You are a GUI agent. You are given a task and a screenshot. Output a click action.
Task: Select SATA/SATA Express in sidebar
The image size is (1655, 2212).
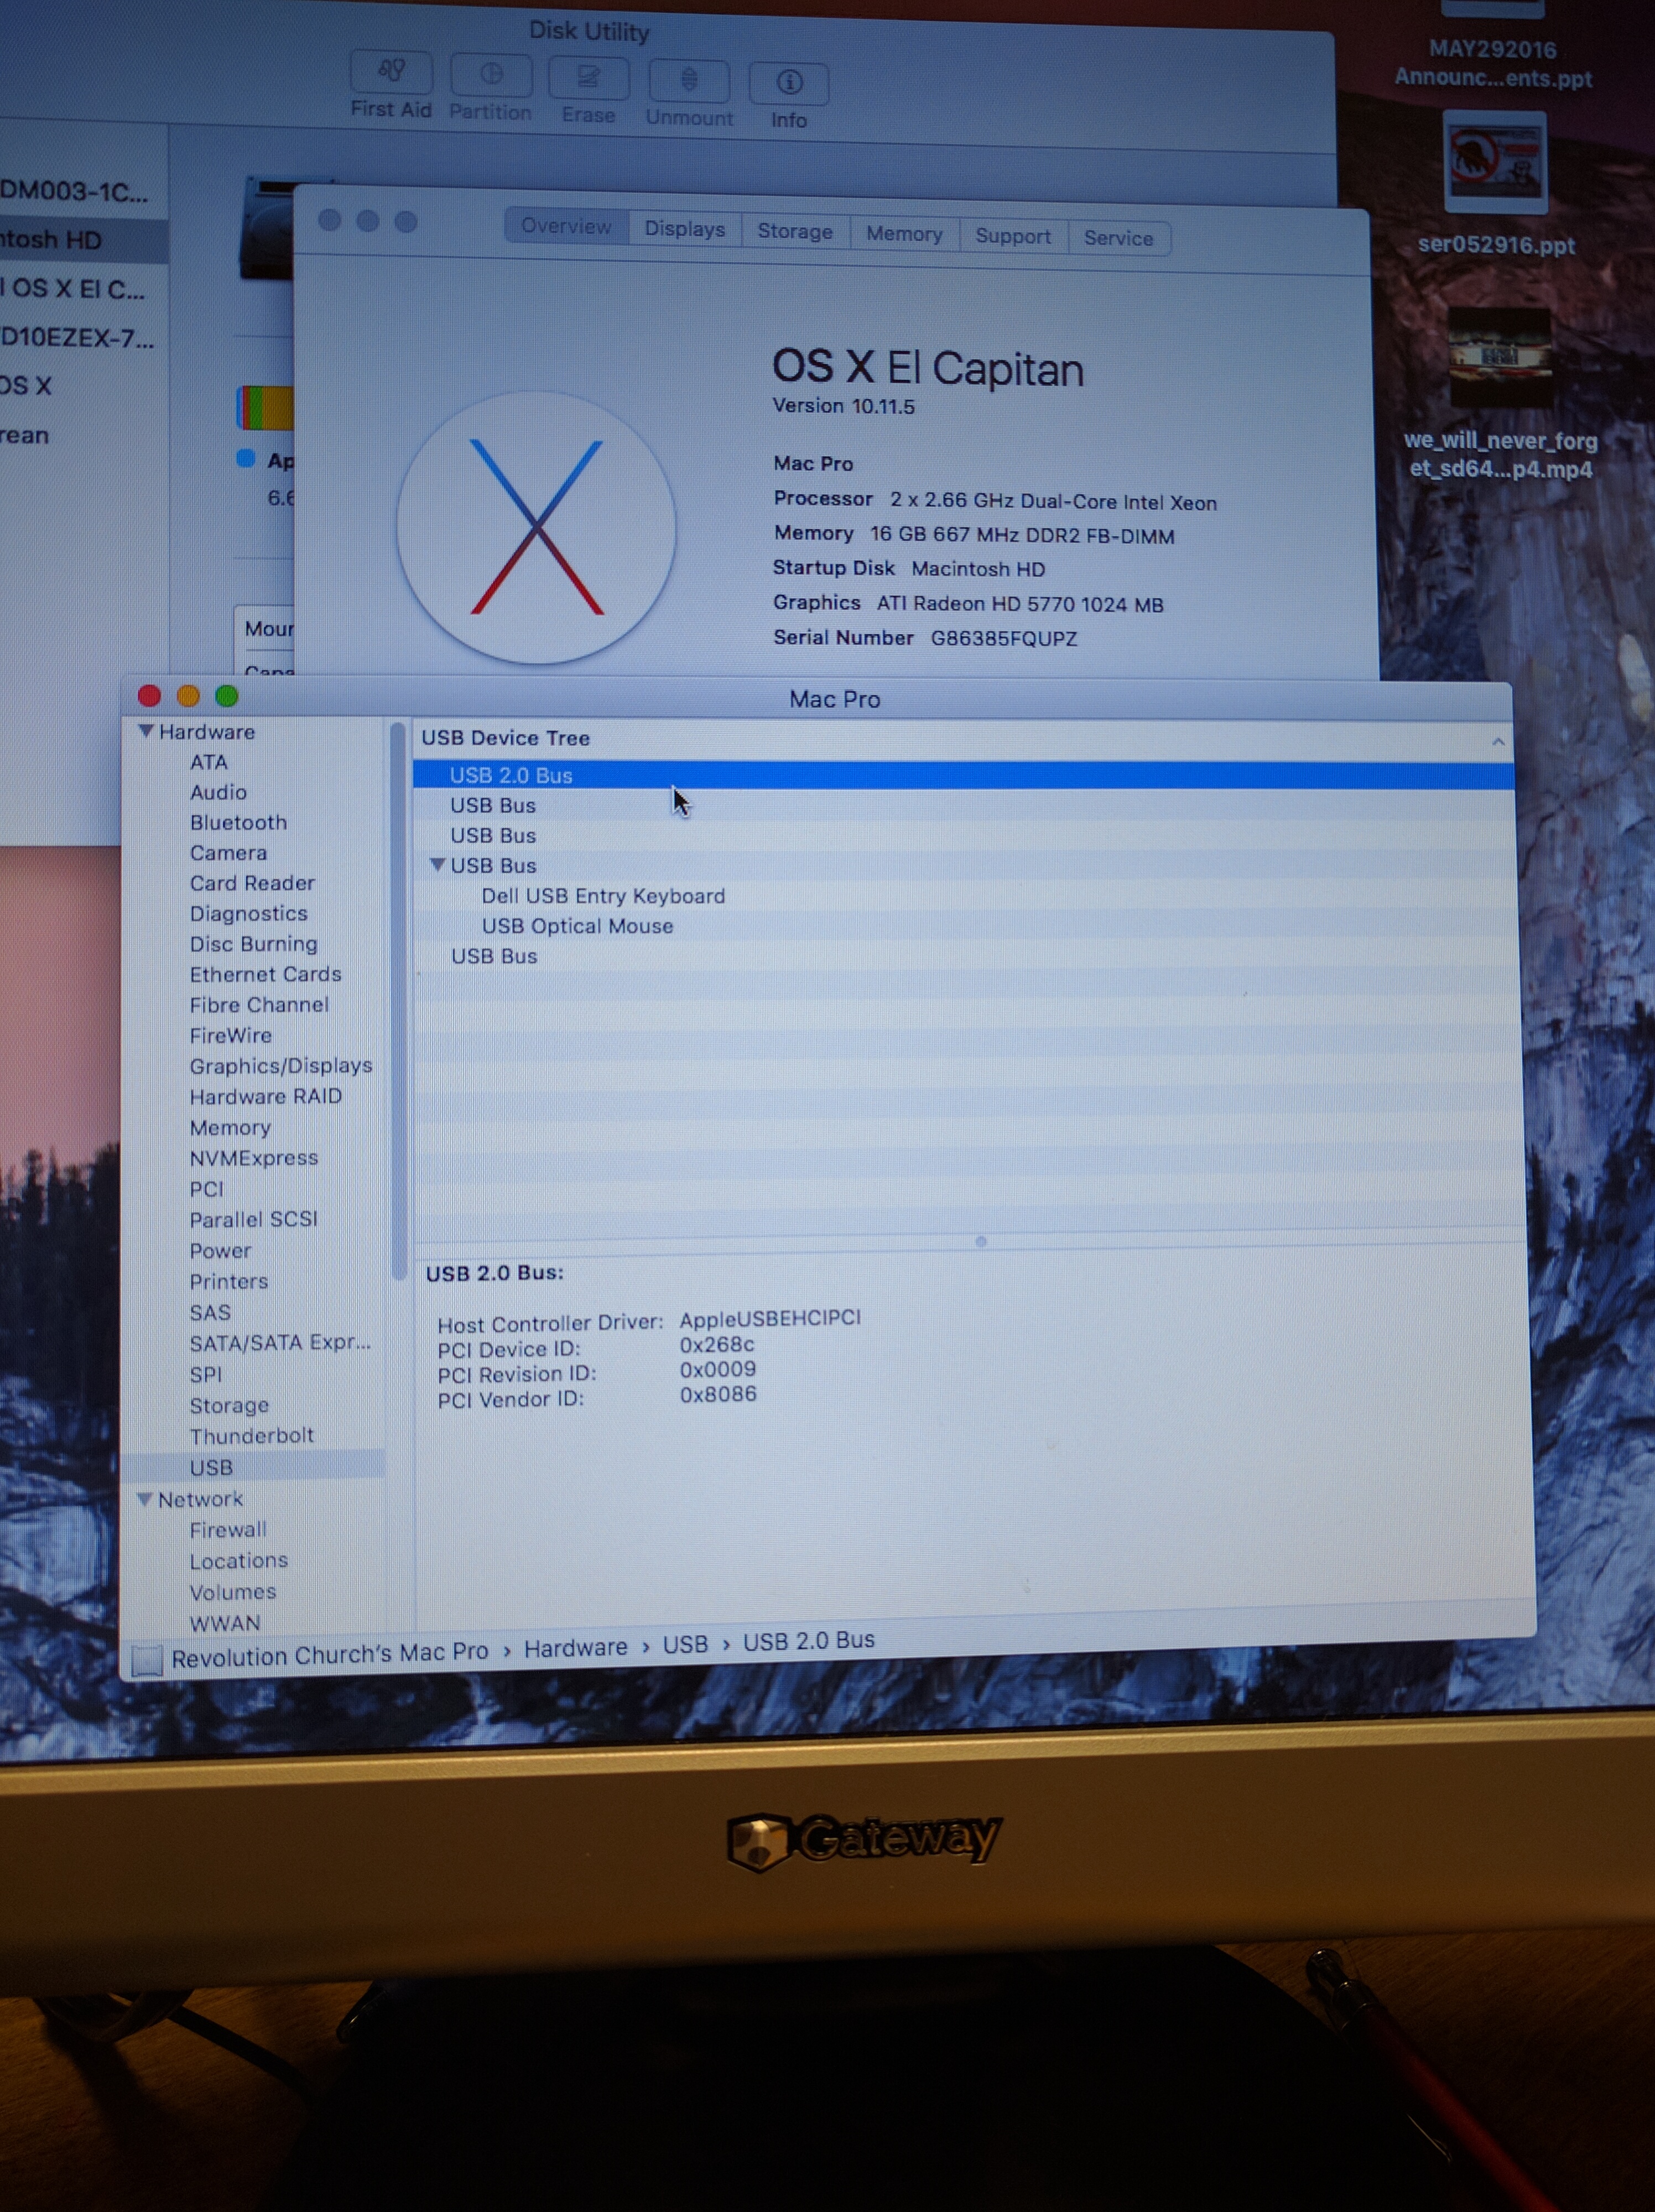click(280, 1343)
